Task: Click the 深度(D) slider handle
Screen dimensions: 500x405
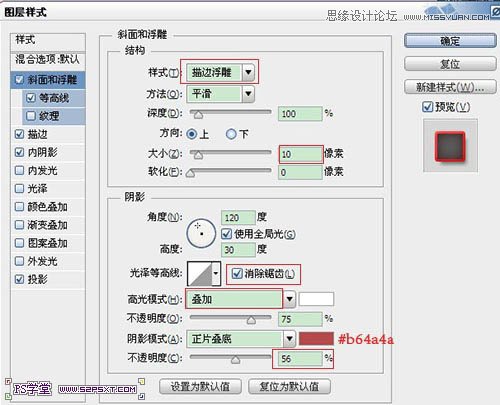Action: coord(198,115)
